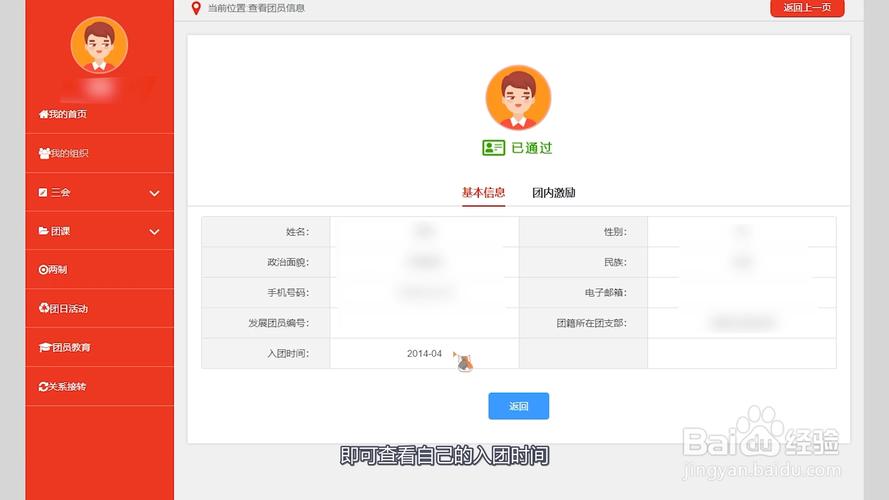Image resolution: width=889 pixels, height=500 pixels.
Task: Click the 手机号码 label cell
Action: [266, 293]
